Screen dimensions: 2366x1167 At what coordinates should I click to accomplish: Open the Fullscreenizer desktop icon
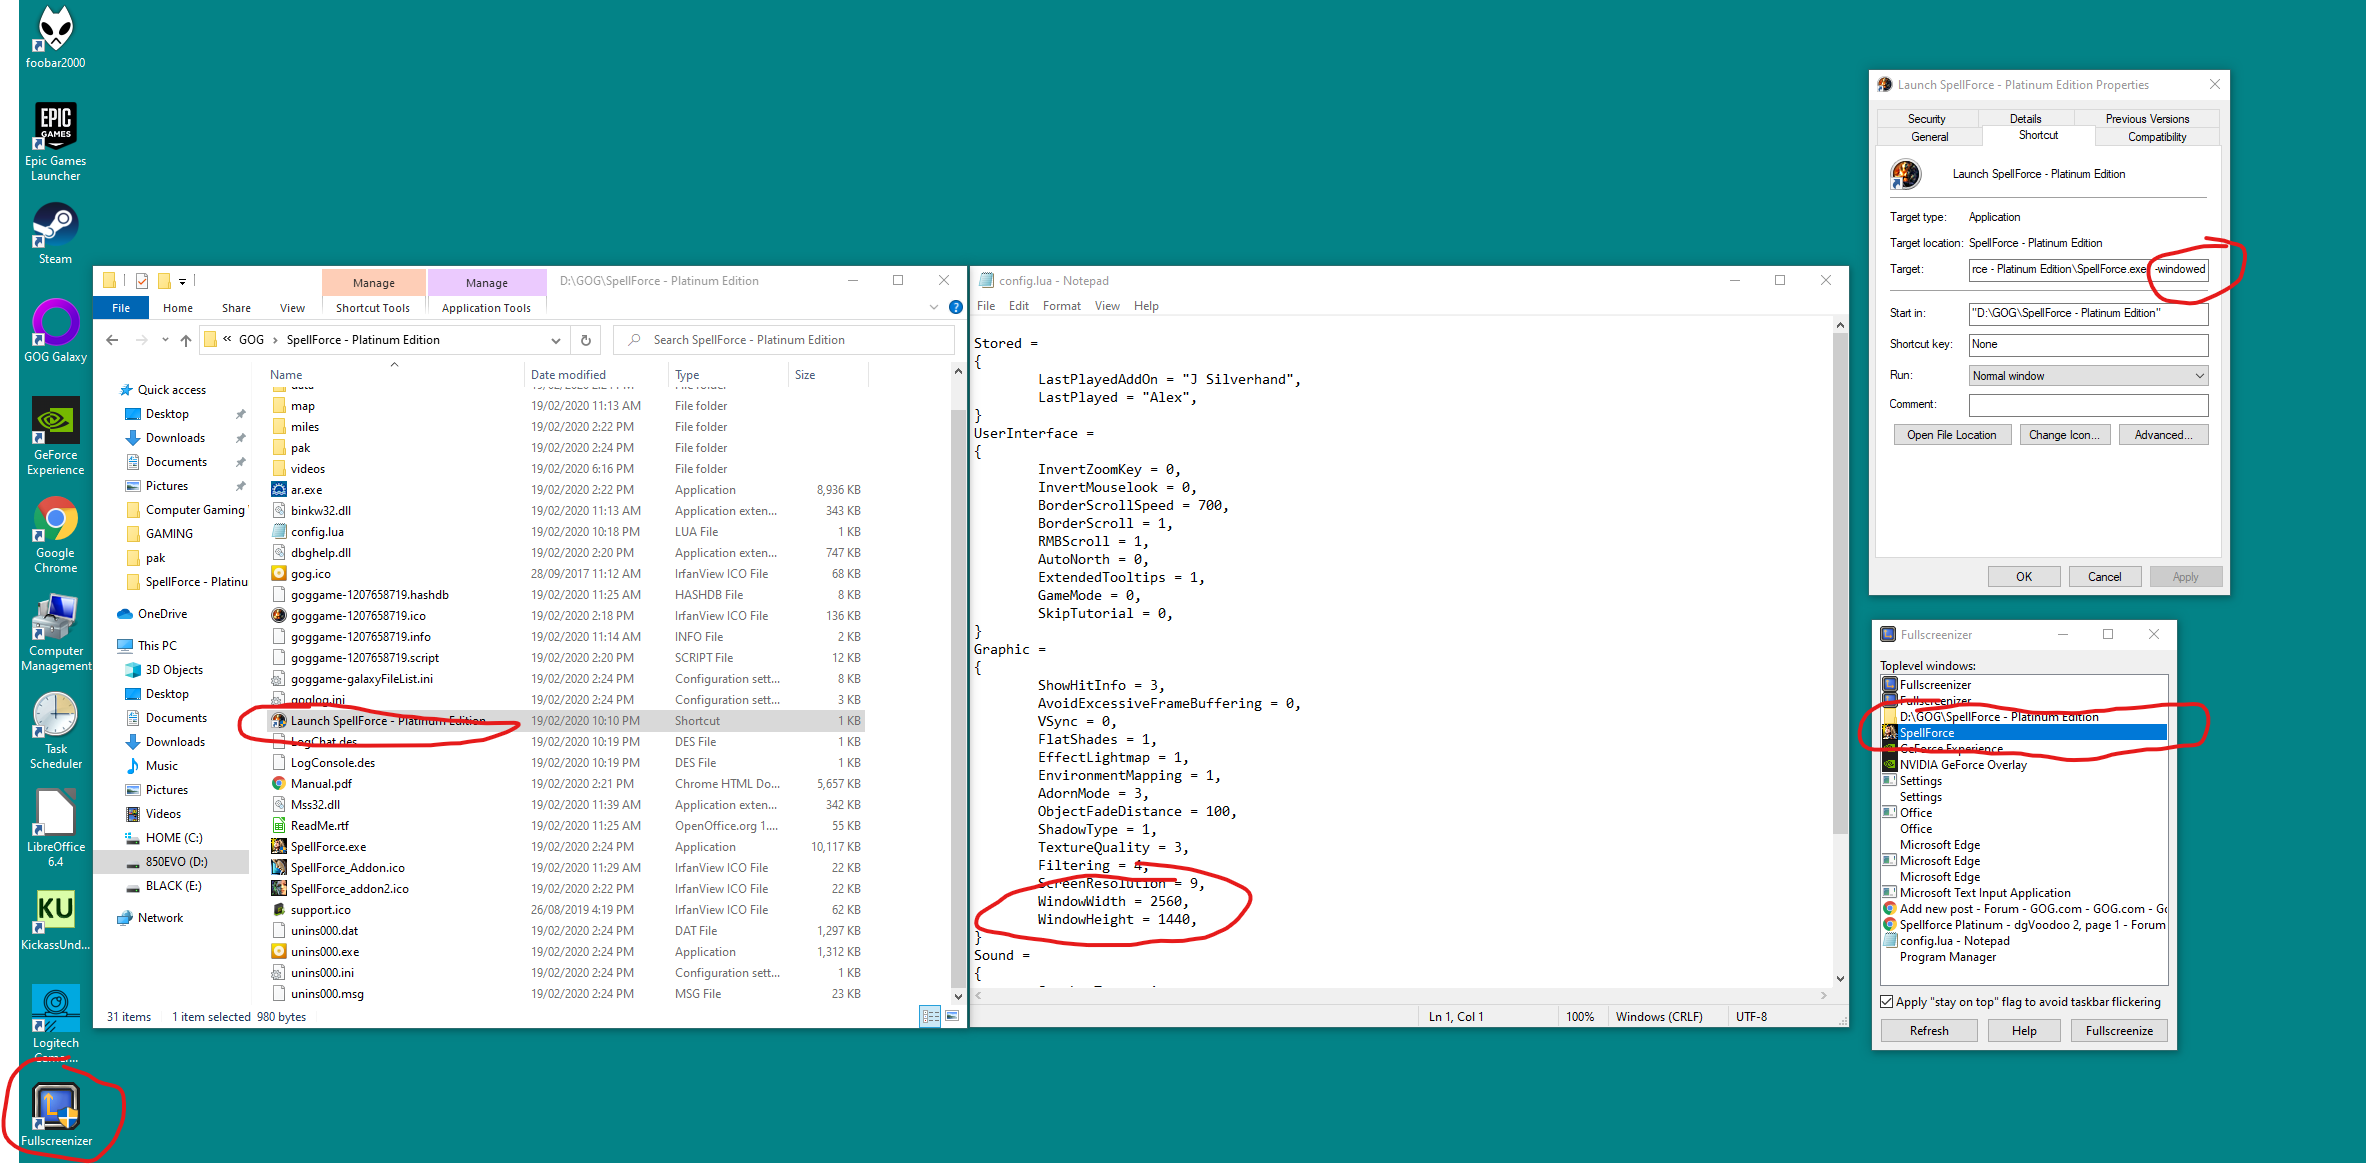55,1115
